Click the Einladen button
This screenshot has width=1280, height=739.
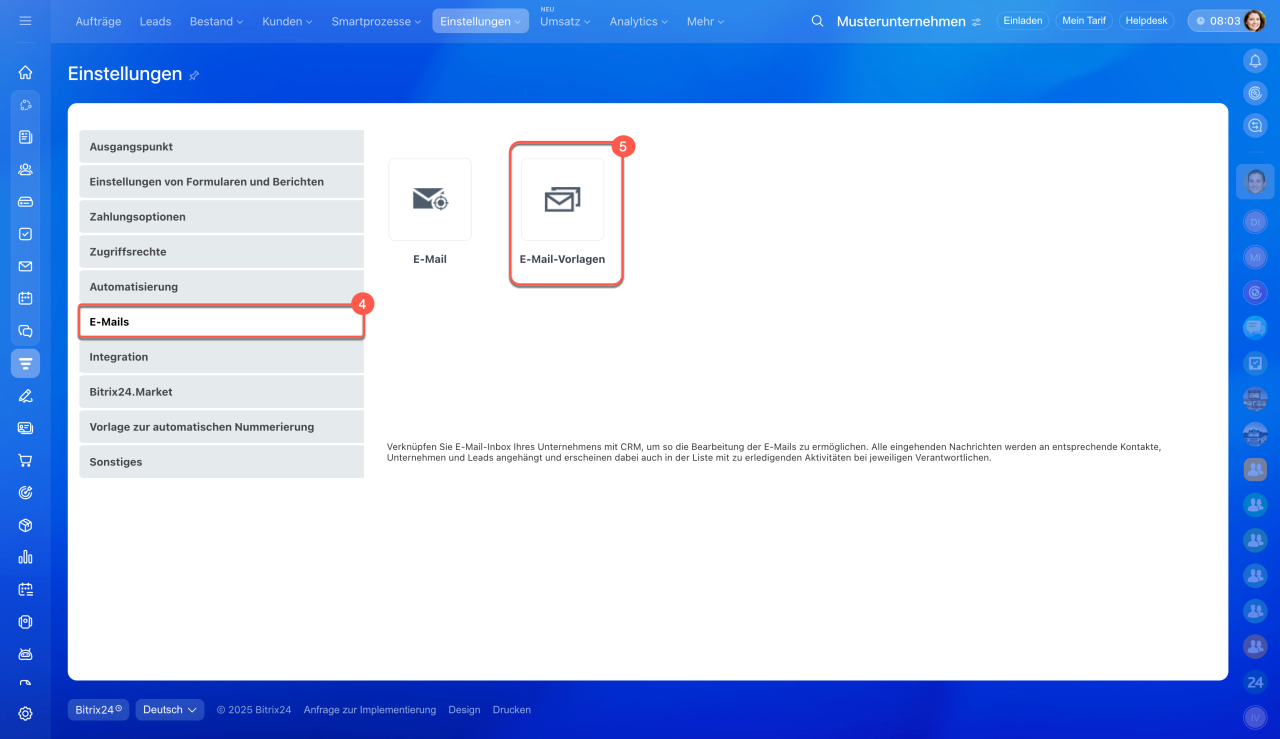1023,21
